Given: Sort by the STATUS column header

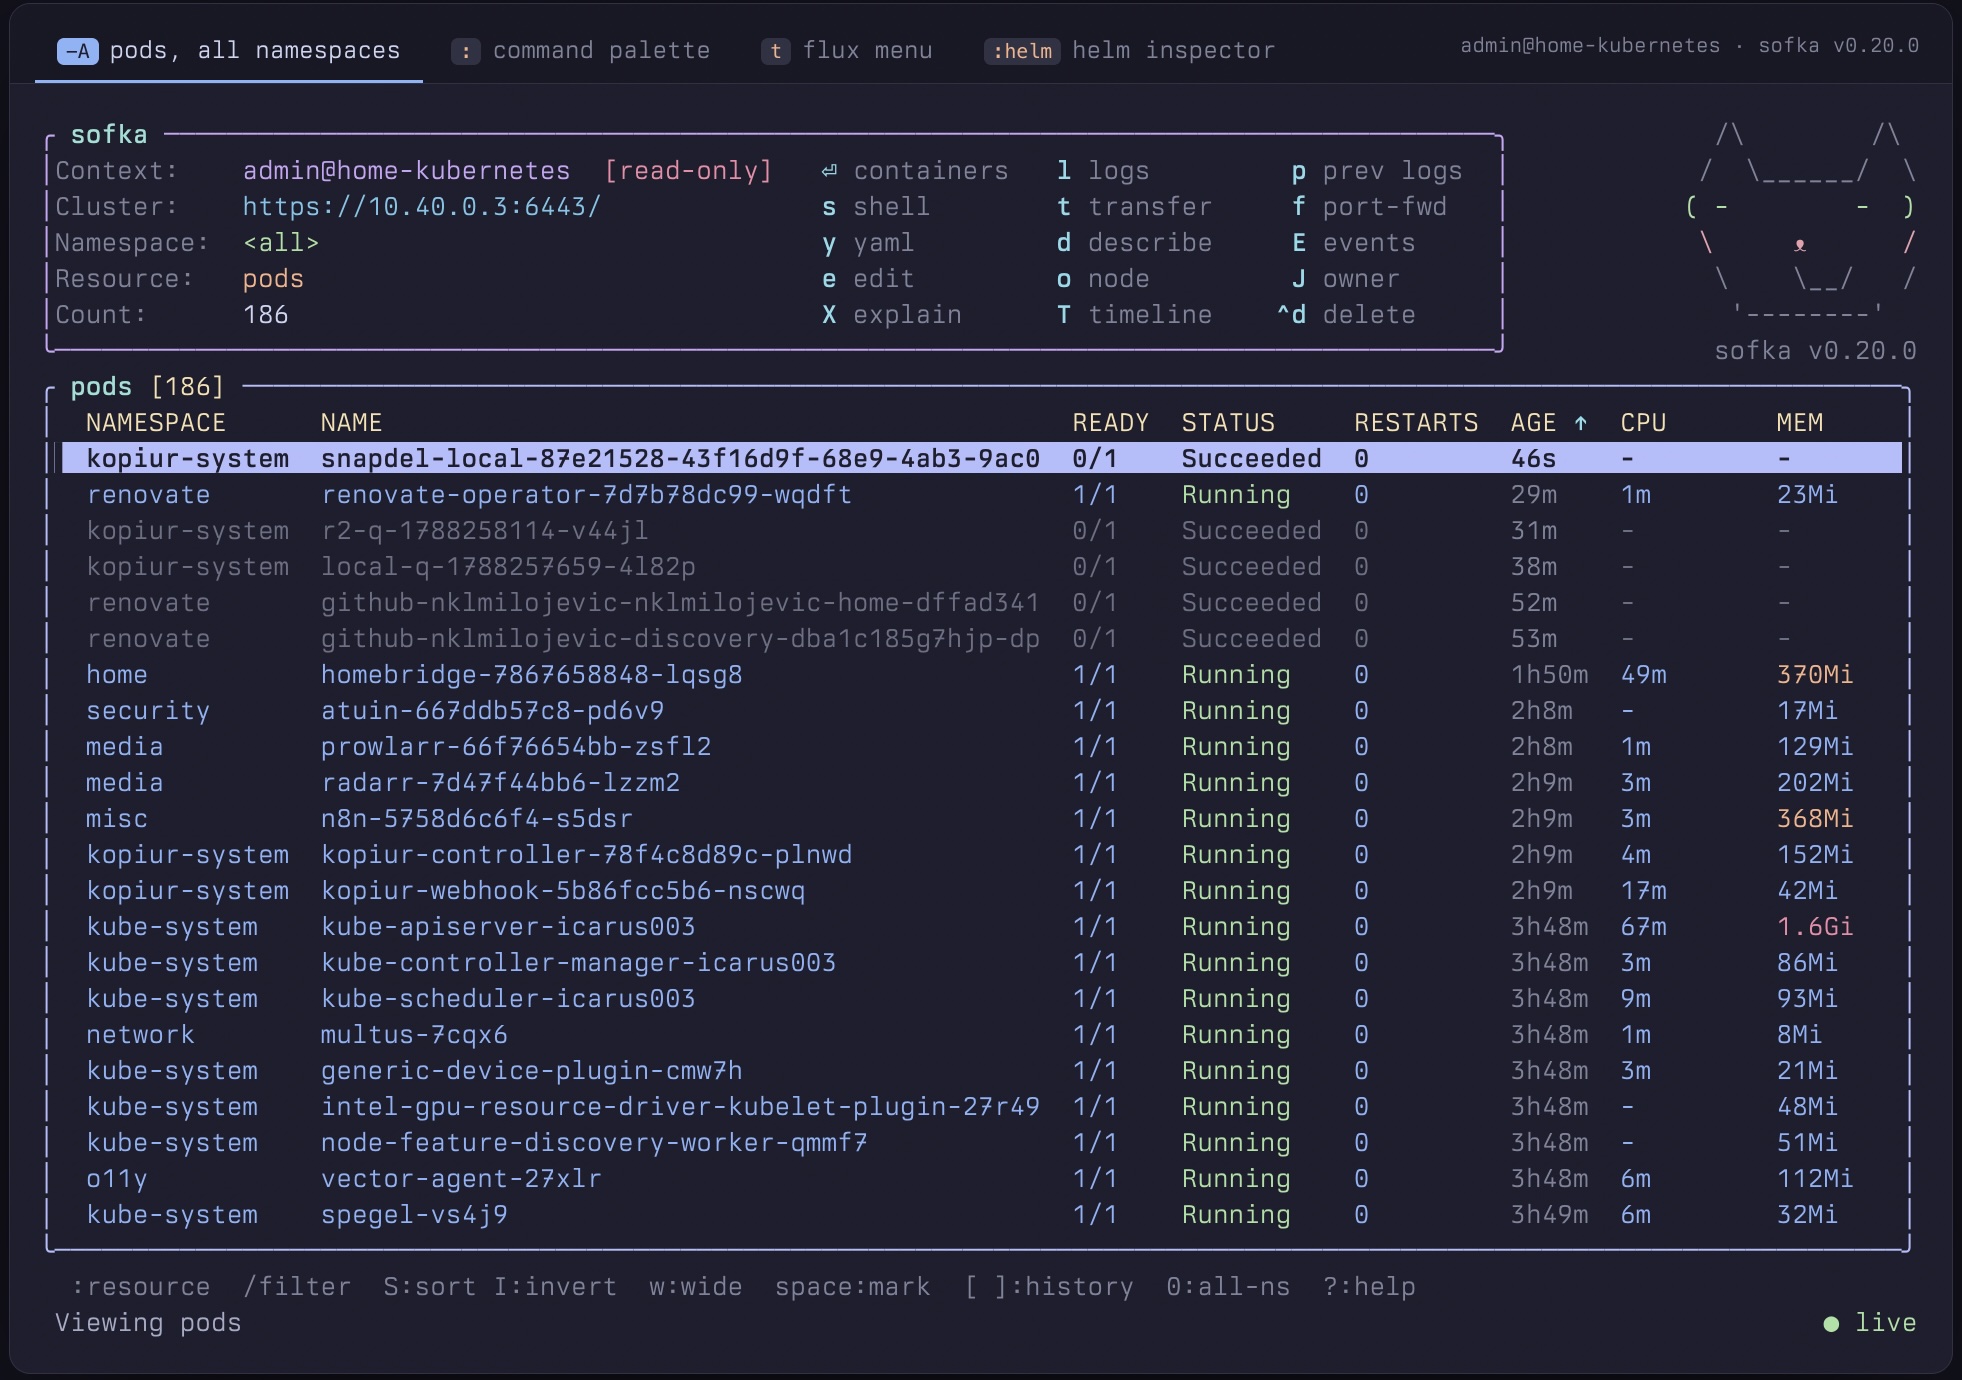Looking at the screenshot, I should [x=1228, y=423].
